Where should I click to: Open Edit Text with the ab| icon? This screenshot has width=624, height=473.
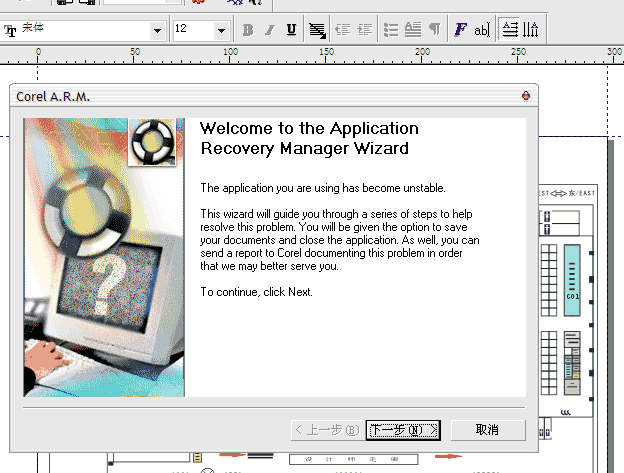482,30
